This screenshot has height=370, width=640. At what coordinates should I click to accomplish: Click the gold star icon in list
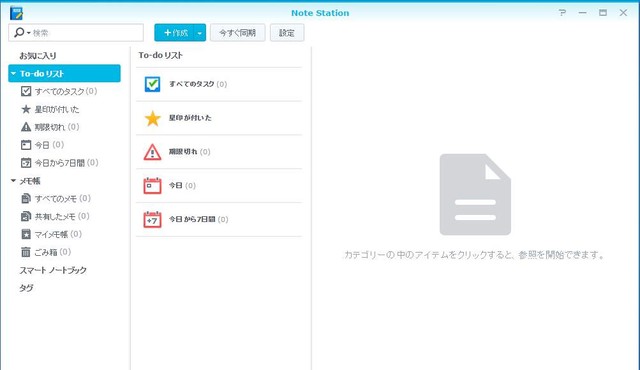(x=152, y=118)
